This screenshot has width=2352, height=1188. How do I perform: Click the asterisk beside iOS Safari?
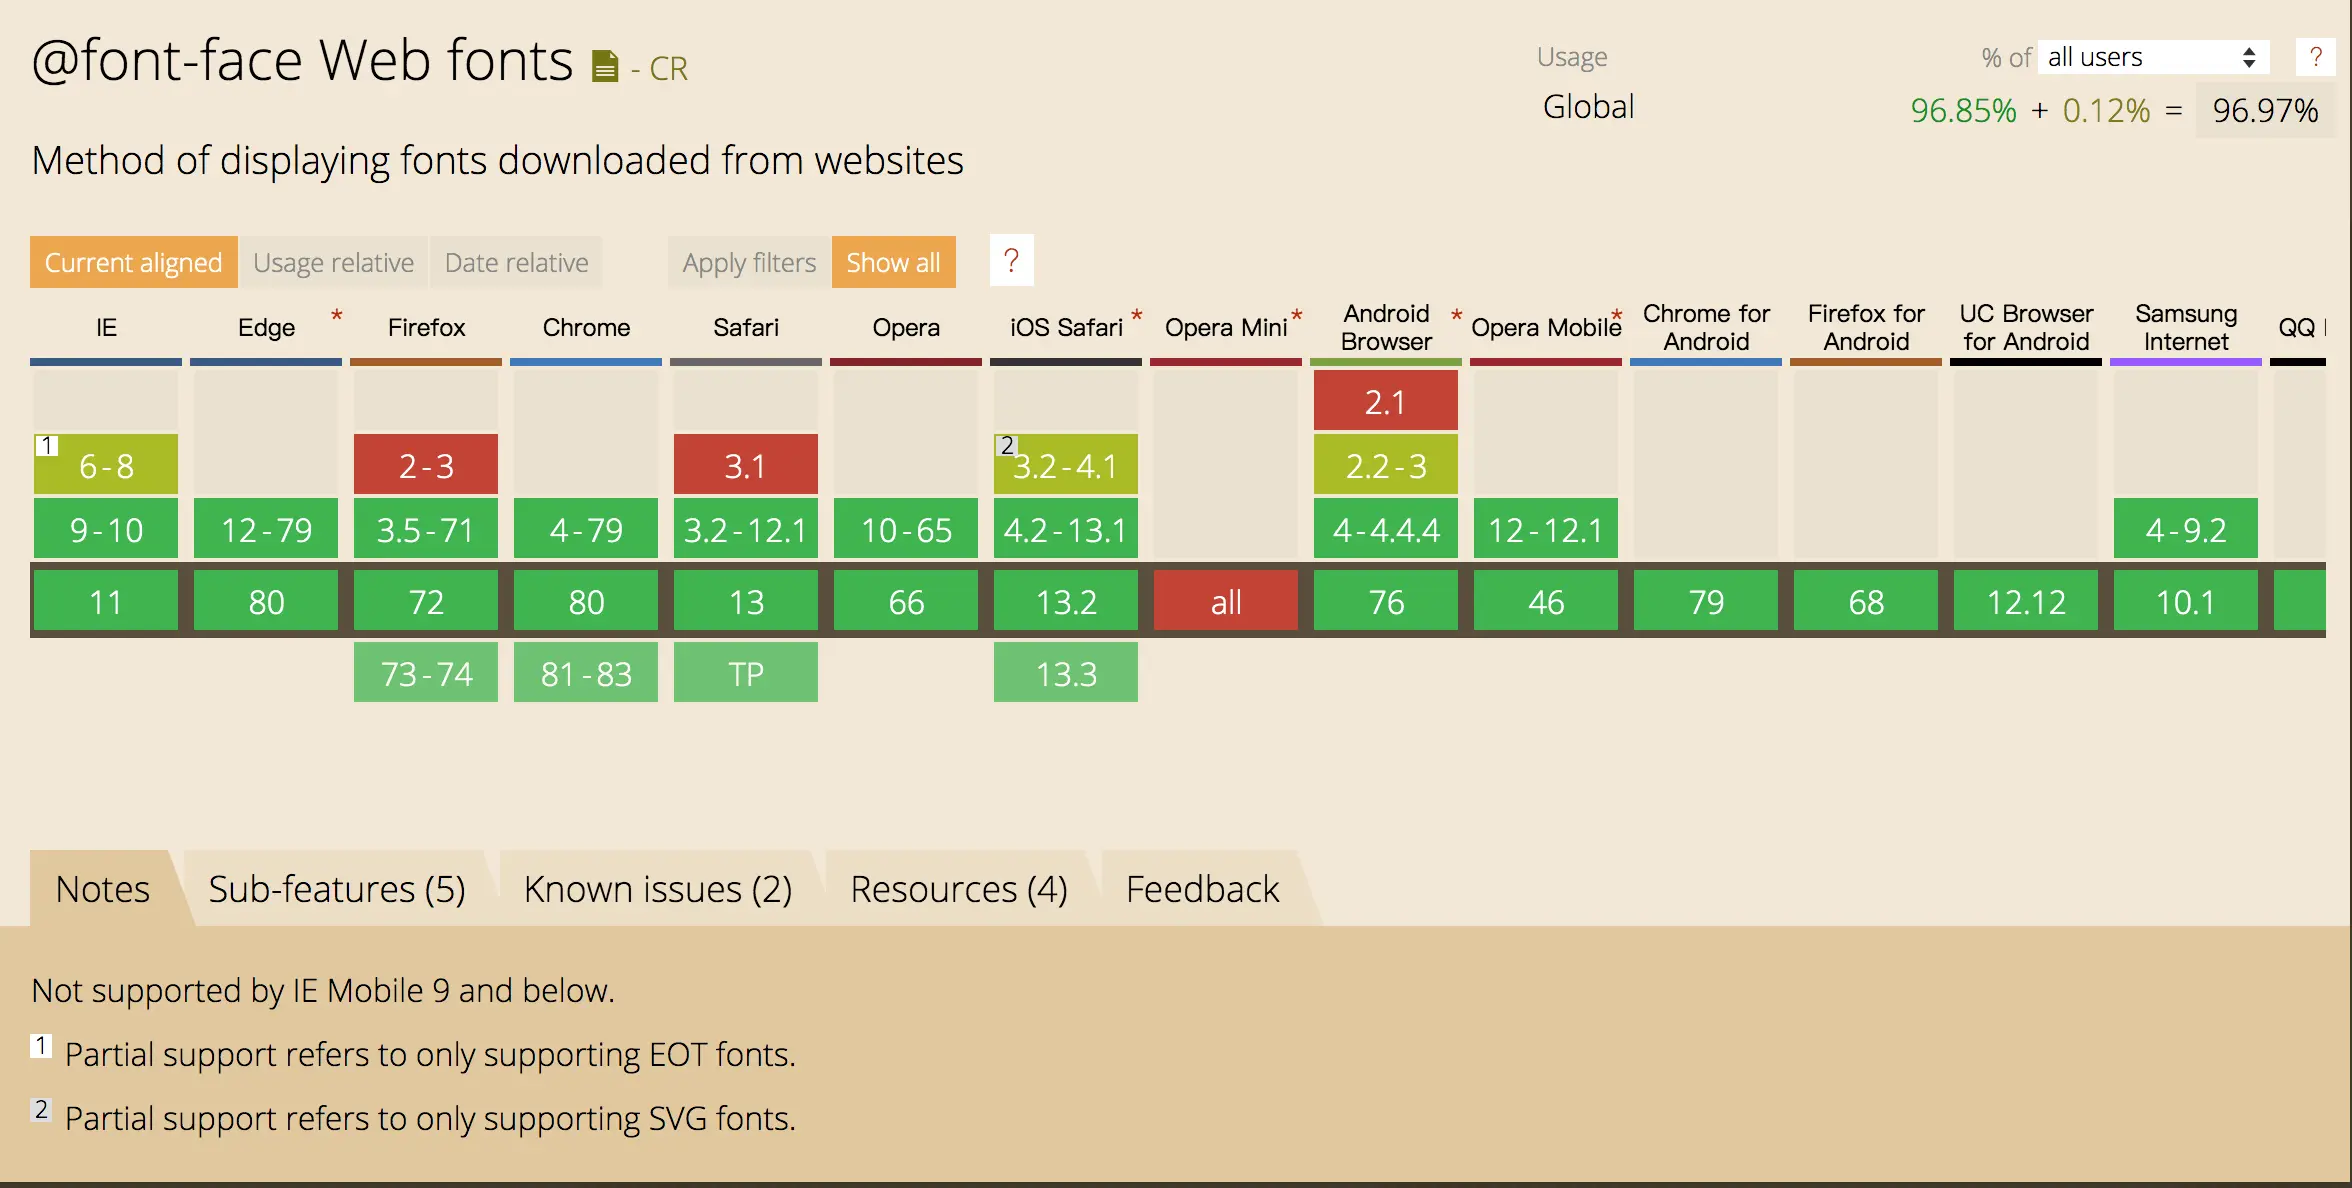(x=1137, y=315)
